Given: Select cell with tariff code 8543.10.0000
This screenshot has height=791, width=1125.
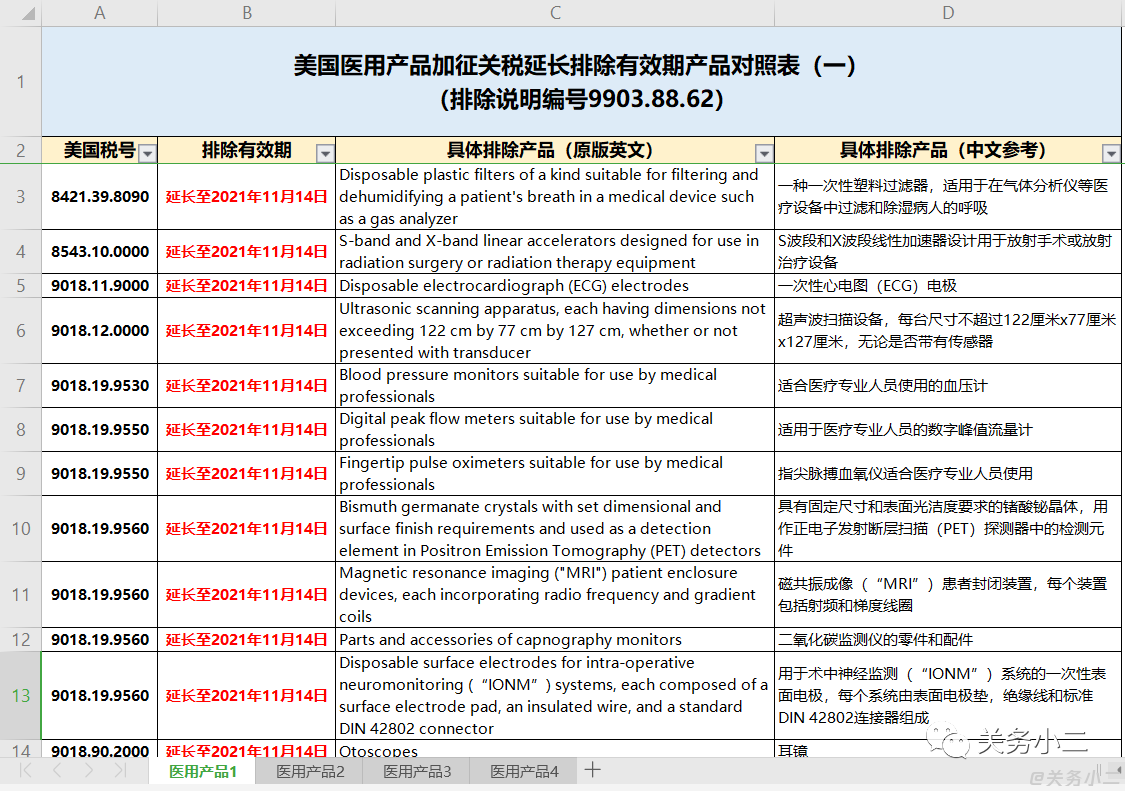Looking at the screenshot, I should coord(100,251).
